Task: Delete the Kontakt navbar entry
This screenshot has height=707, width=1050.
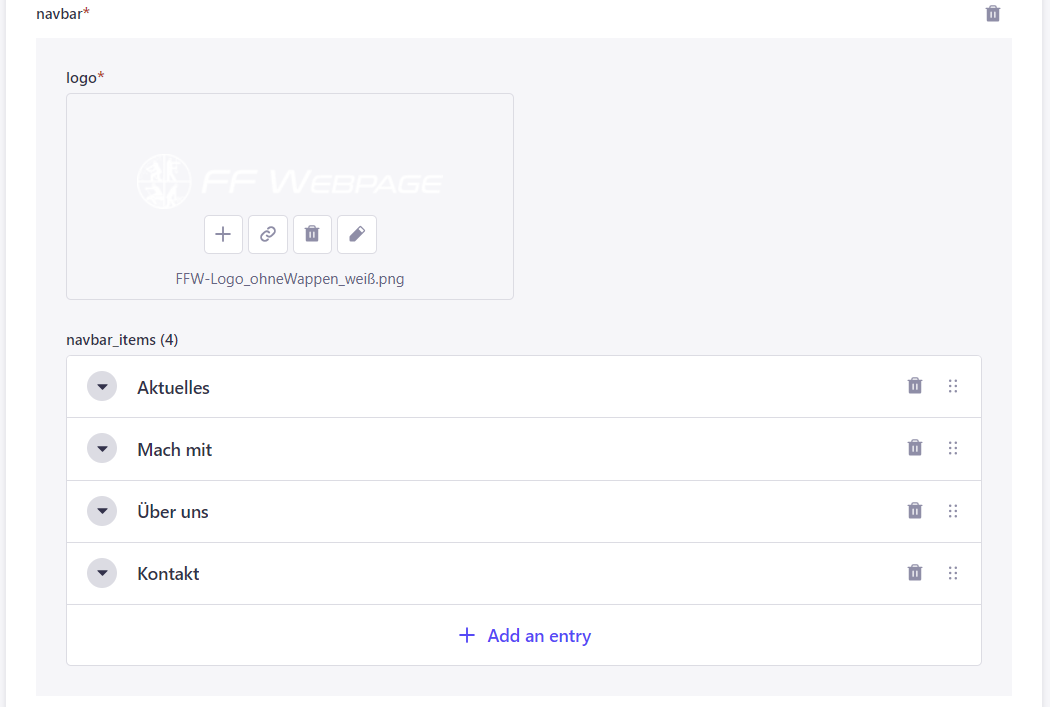Action: 915,573
